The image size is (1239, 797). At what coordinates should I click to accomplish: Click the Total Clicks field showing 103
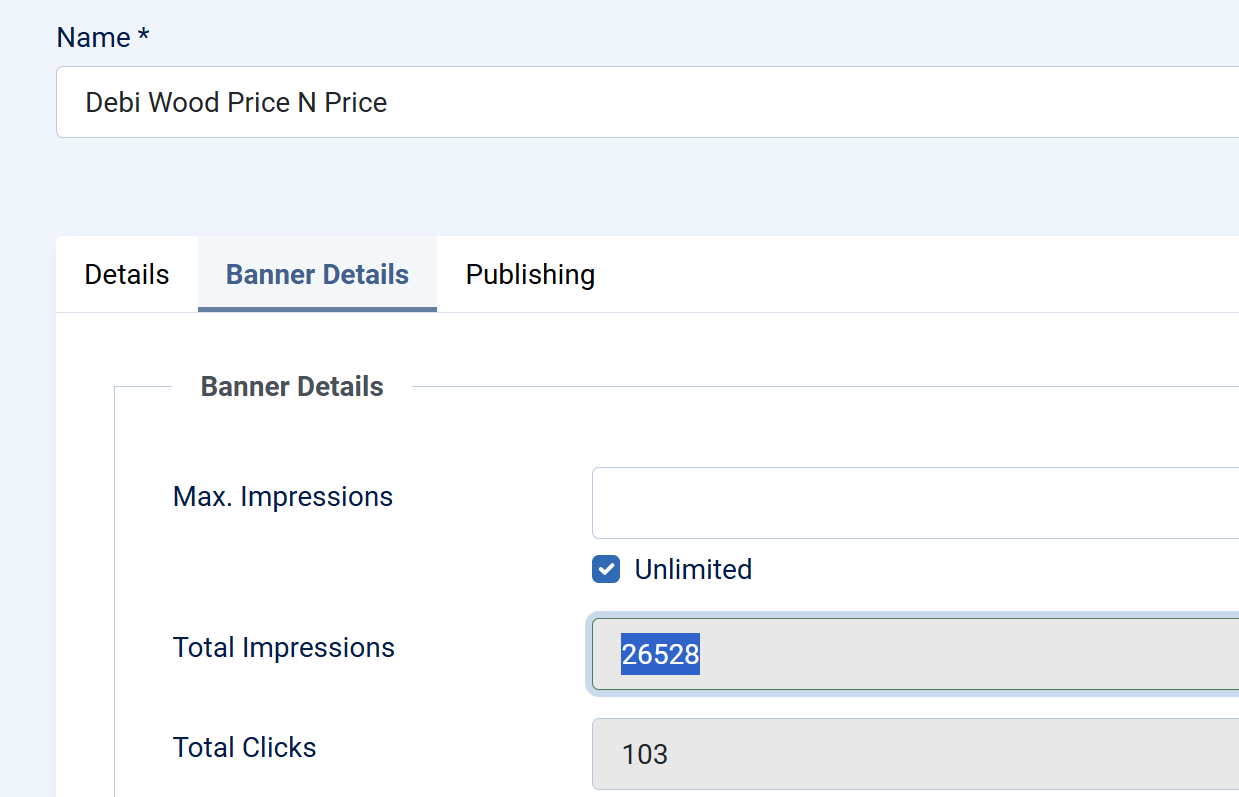click(915, 754)
